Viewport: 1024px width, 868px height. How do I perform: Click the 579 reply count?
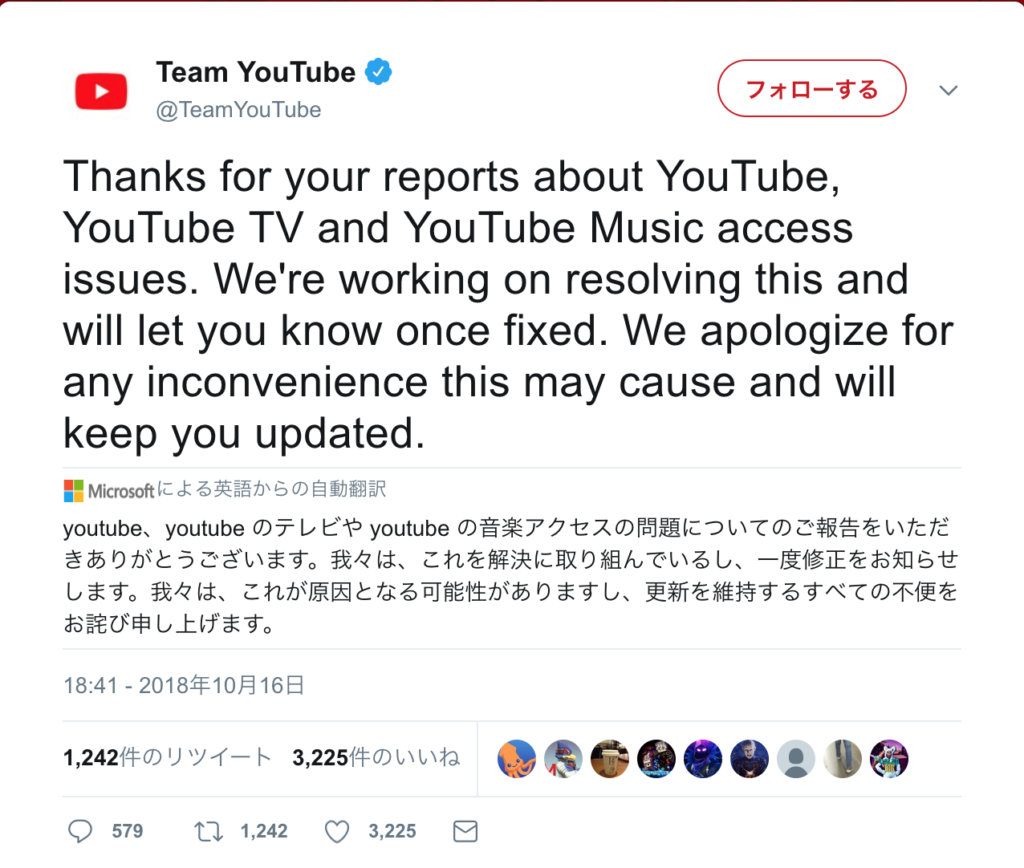[127, 831]
